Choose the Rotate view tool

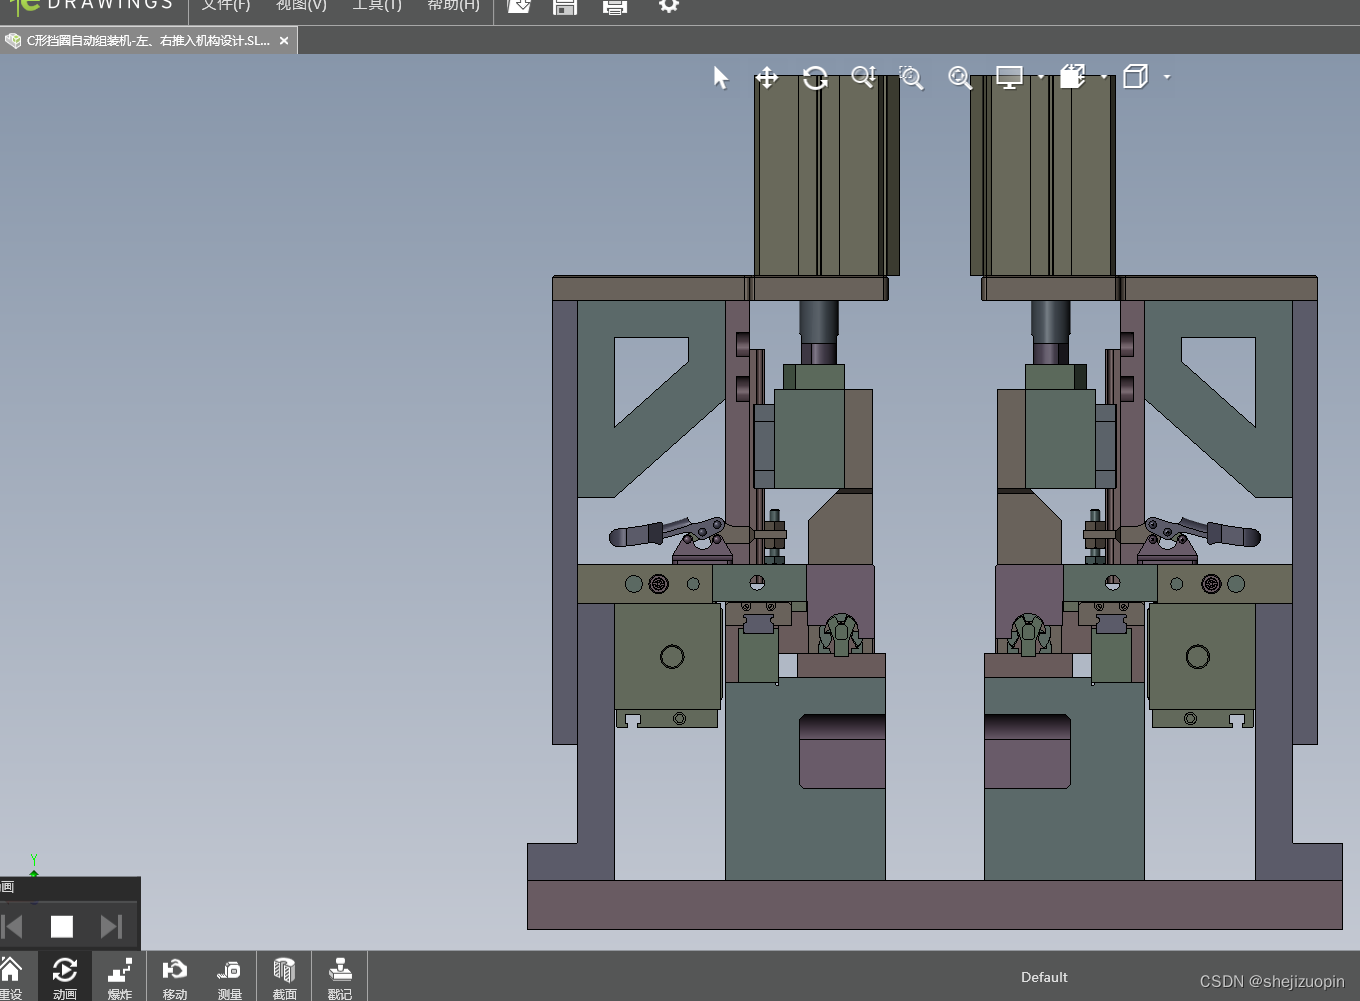pos(815,78)
